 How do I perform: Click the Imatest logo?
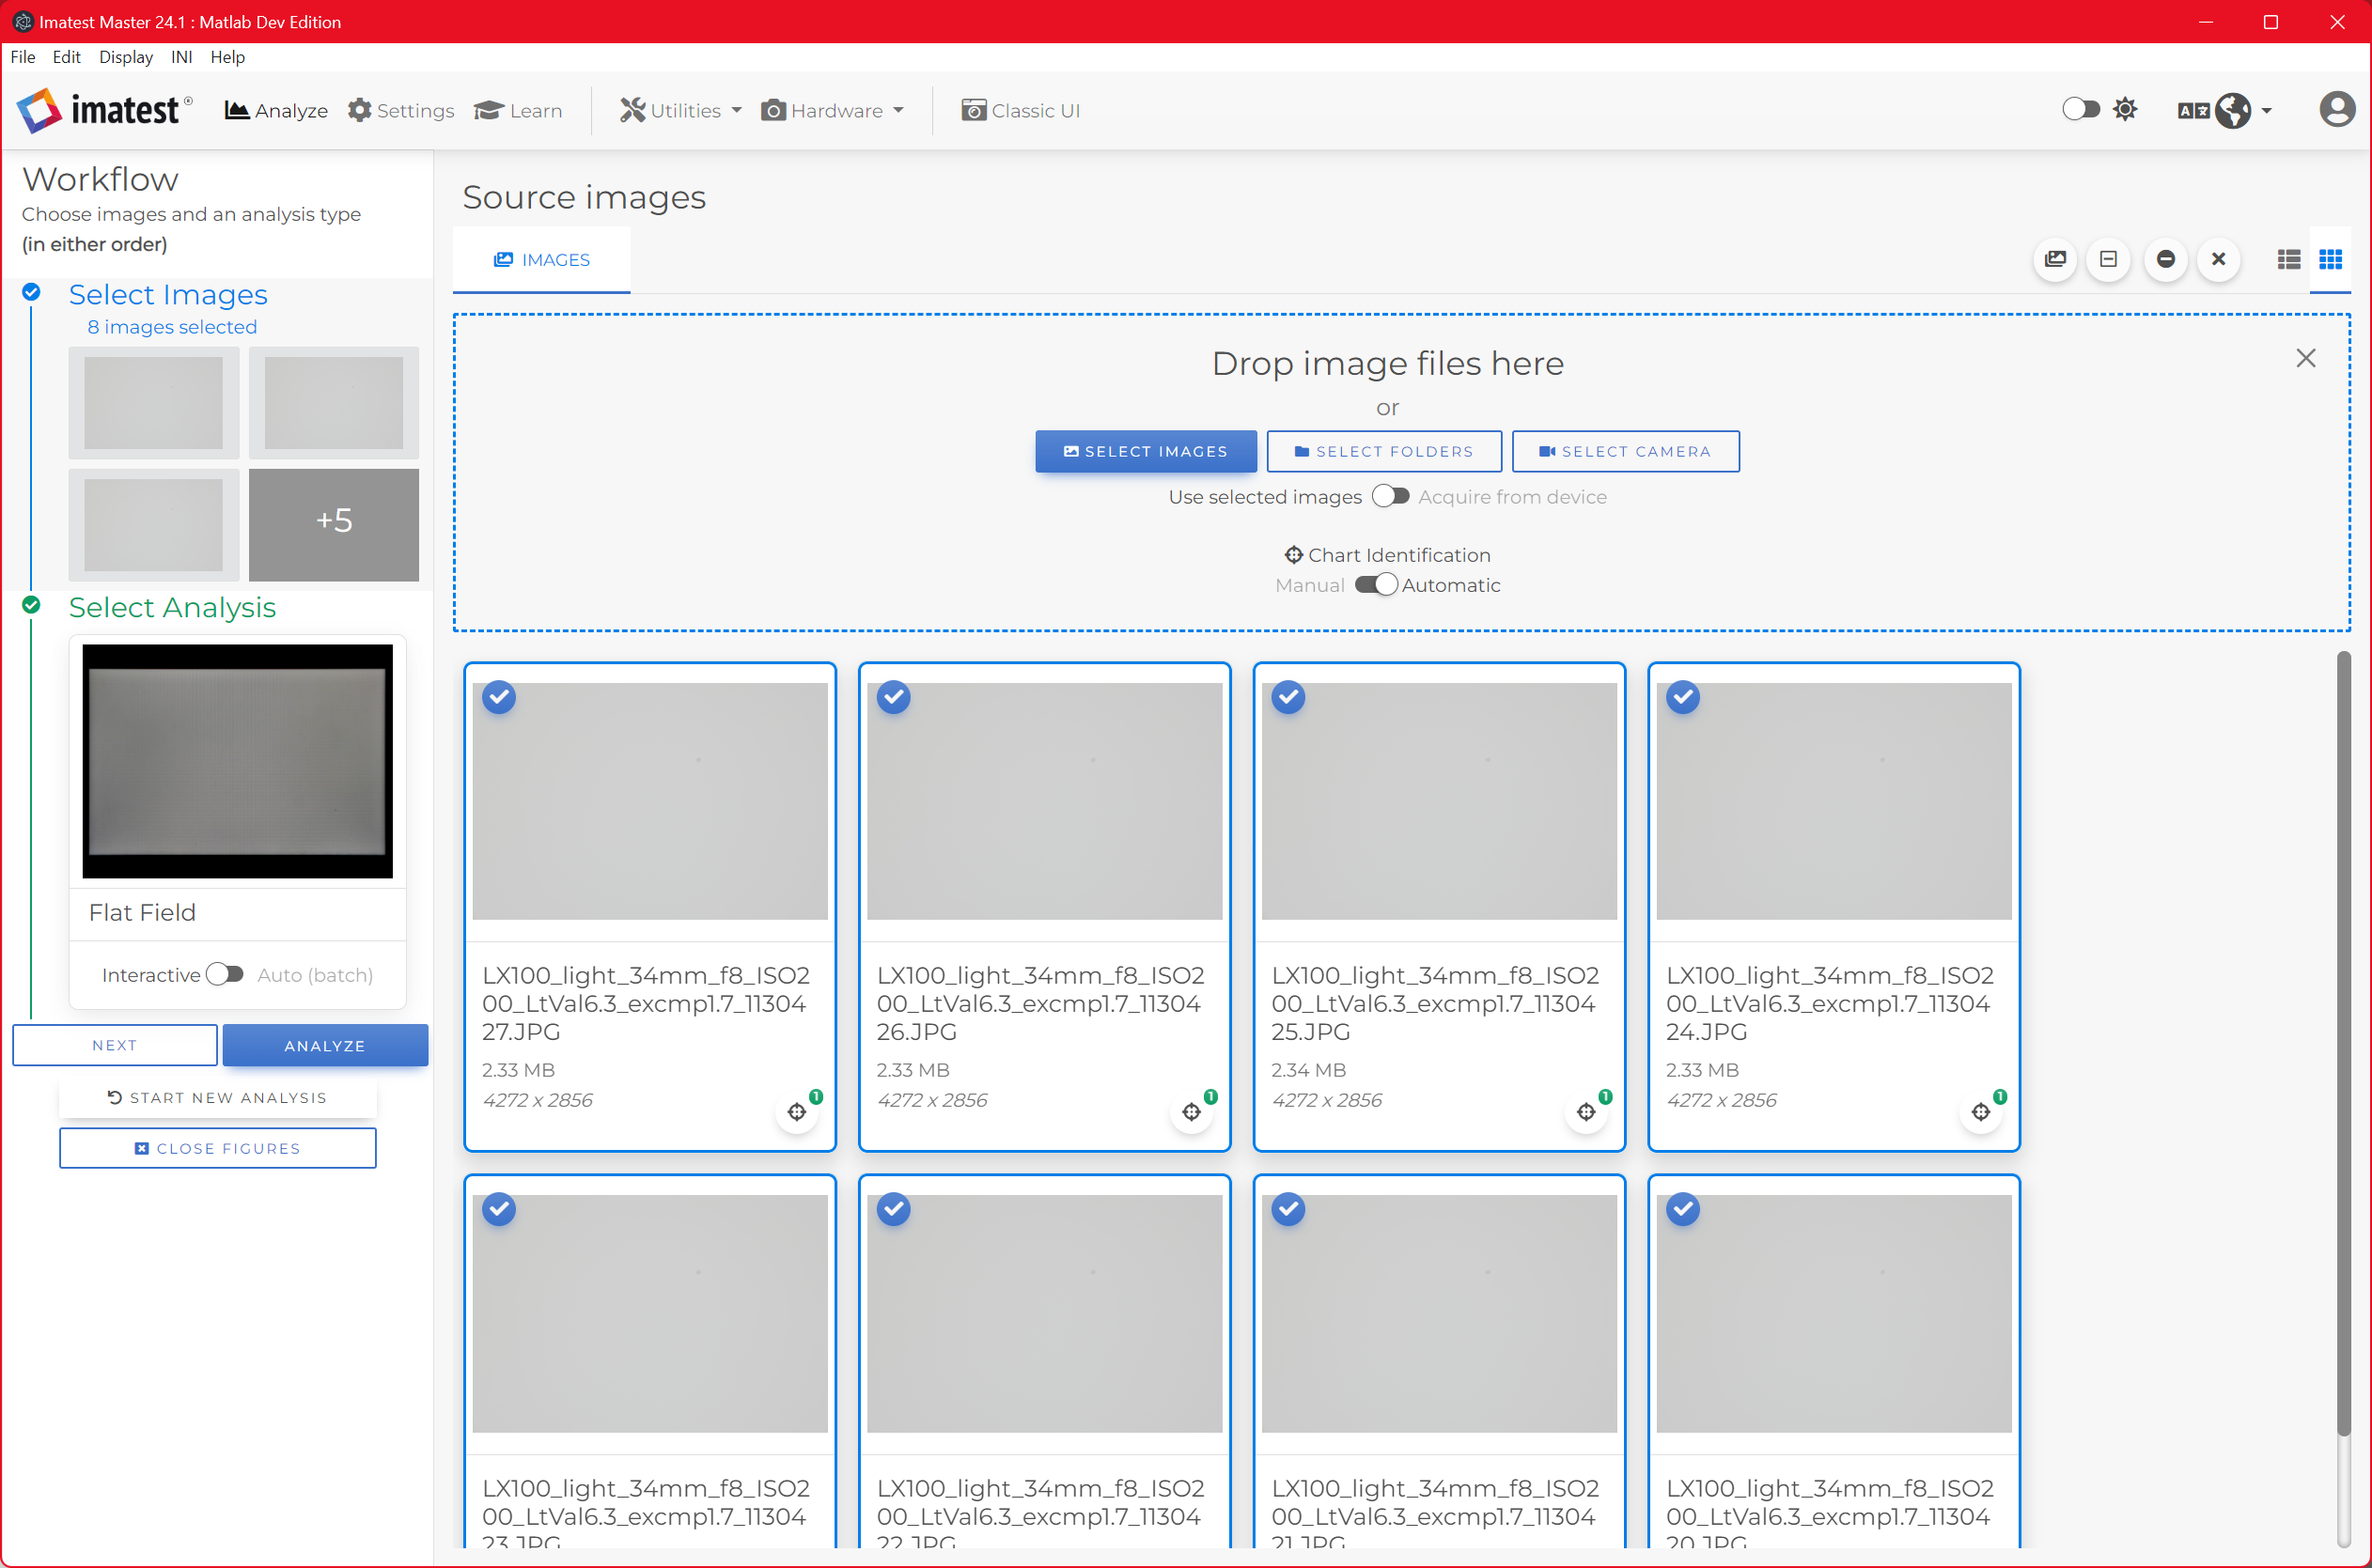tap(104, 110)
